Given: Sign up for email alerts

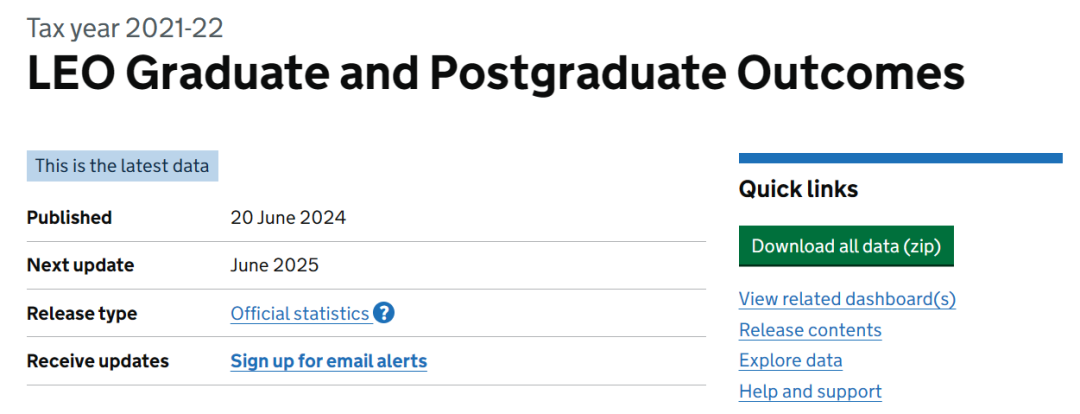Looking at the screenshot, I should (x=328, y=361).
